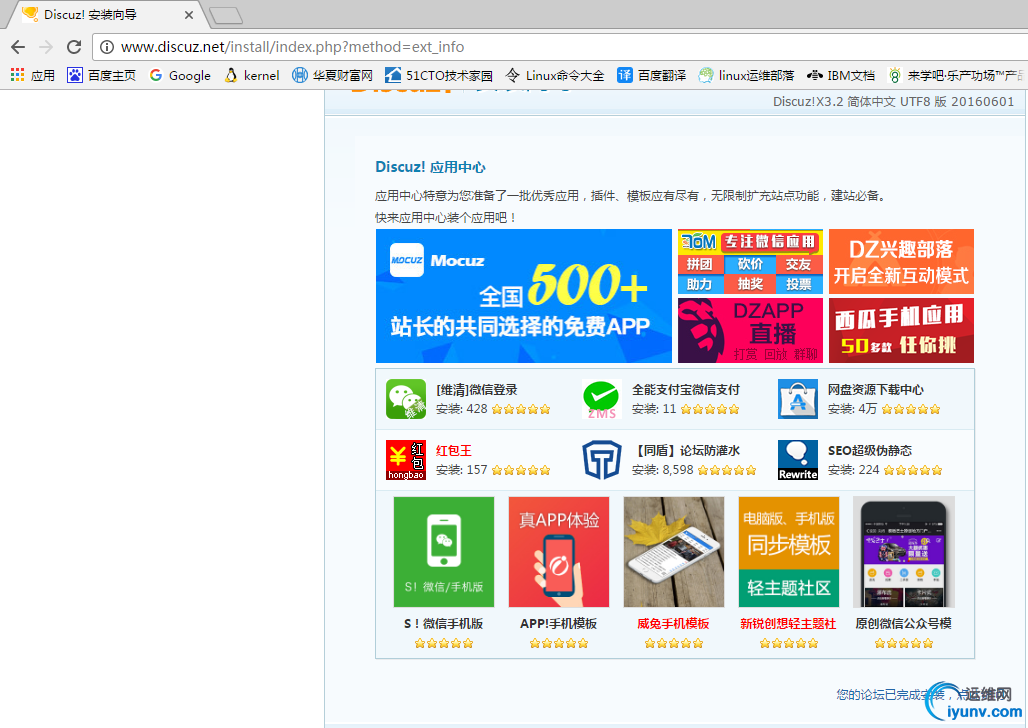The height and width of the screenshot is (728, 1028).
Task: Open the SEO超级伪静态 link
Action: coord(869,451)
